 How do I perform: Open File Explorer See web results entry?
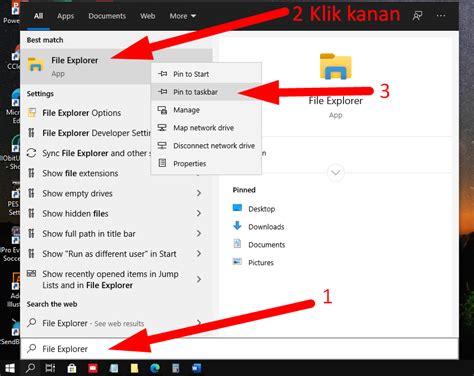[x=115, y=323]
